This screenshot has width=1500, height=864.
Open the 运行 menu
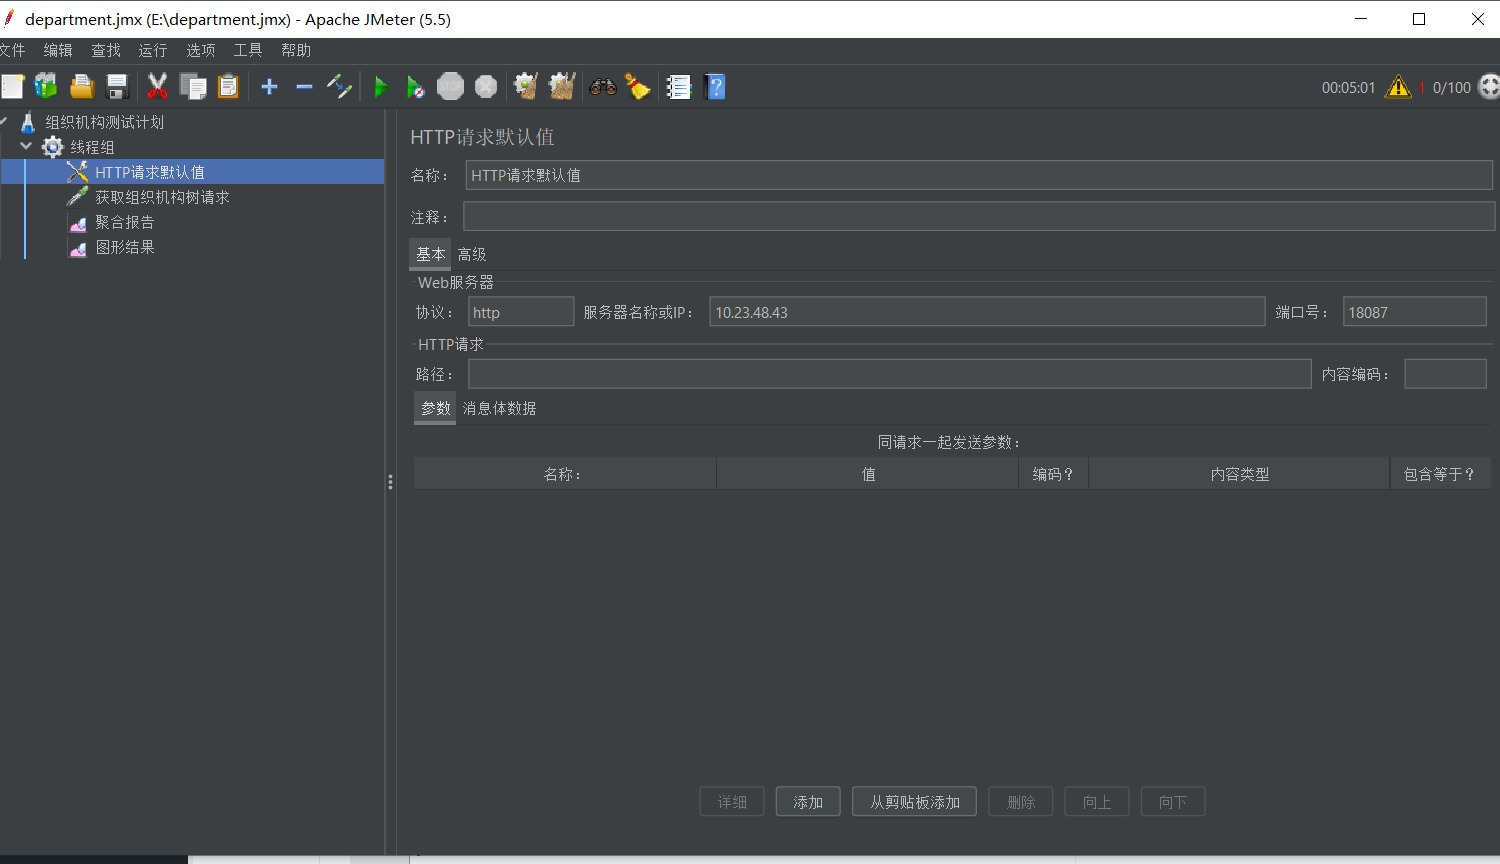coord(153,50)
